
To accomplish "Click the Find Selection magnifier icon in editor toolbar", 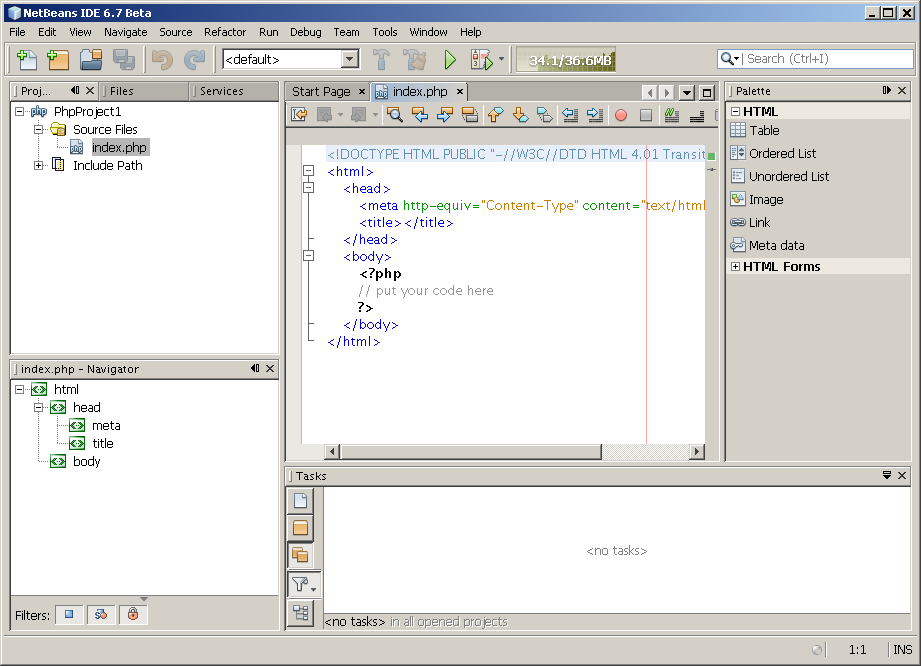I will point(395,115).
